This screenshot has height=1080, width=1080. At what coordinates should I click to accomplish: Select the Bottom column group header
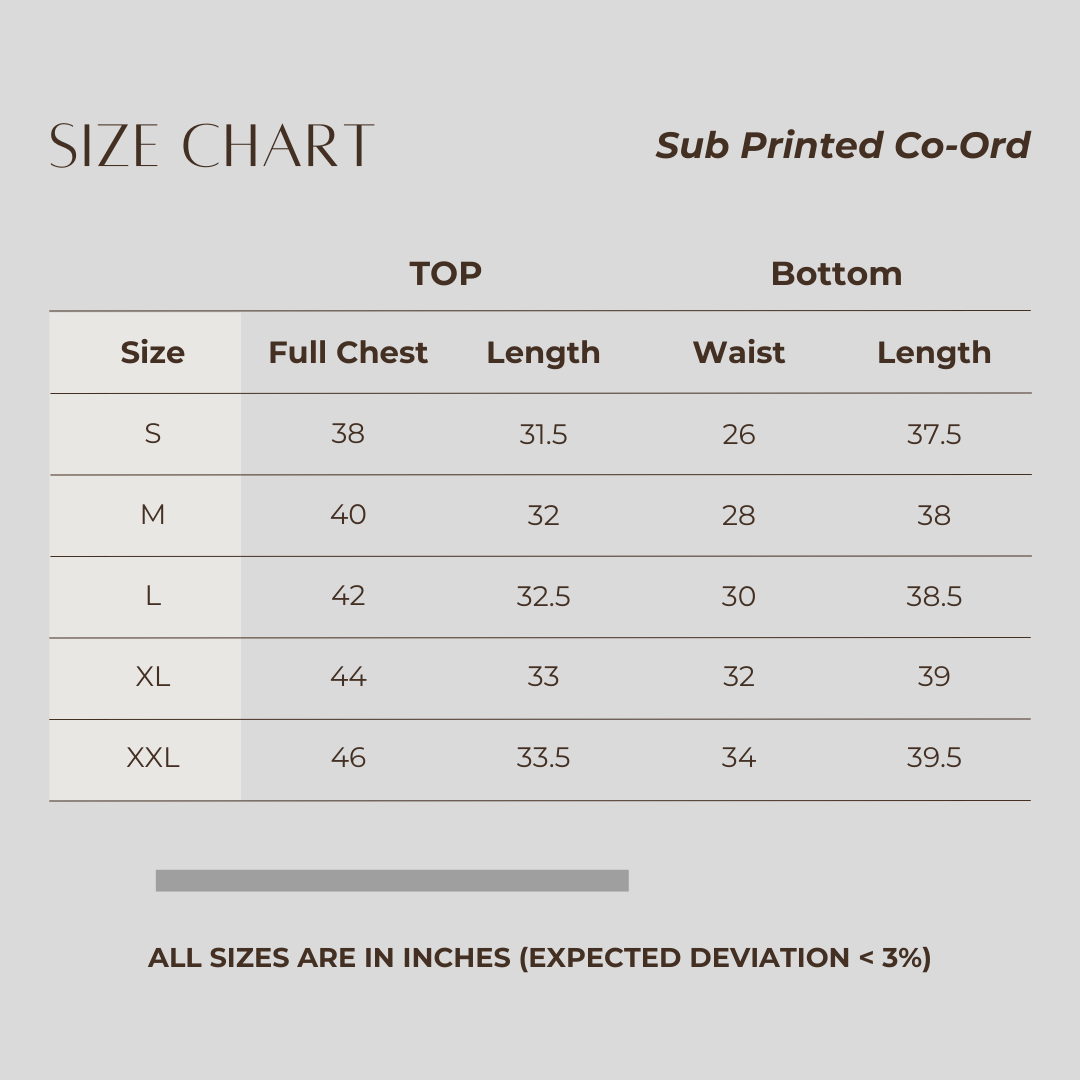tap(836, 273)
